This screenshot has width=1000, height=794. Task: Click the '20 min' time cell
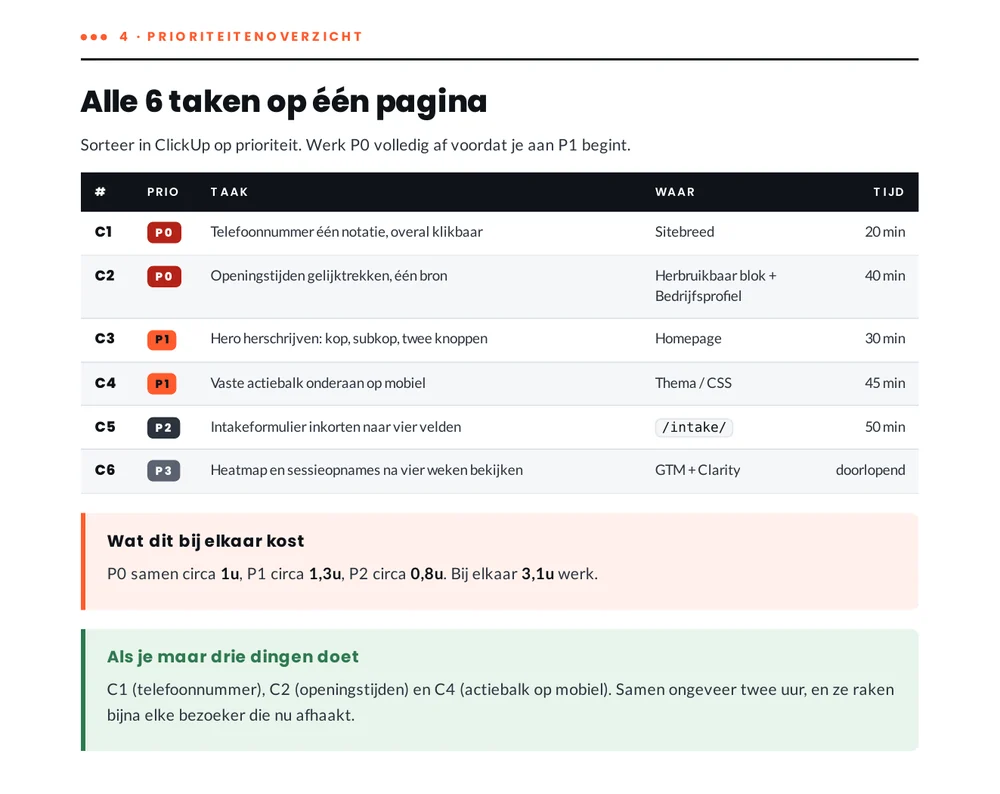(x=885, y=232)
